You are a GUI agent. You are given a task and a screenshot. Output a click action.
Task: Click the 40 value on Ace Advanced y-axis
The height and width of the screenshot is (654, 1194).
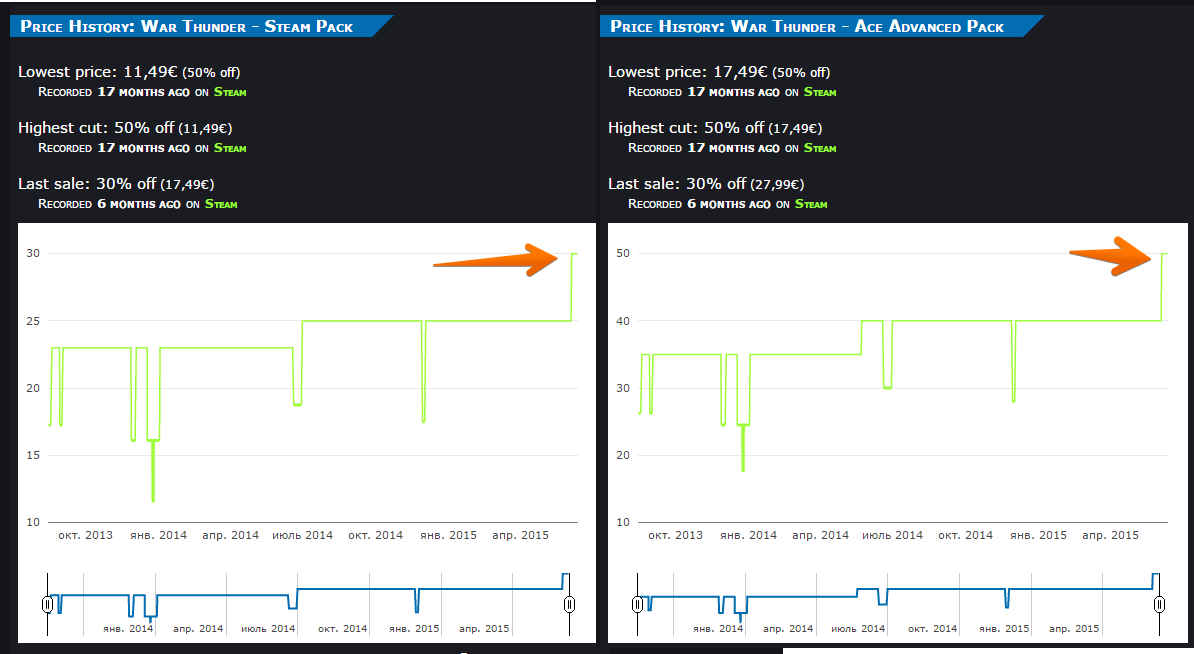(623, 321)
